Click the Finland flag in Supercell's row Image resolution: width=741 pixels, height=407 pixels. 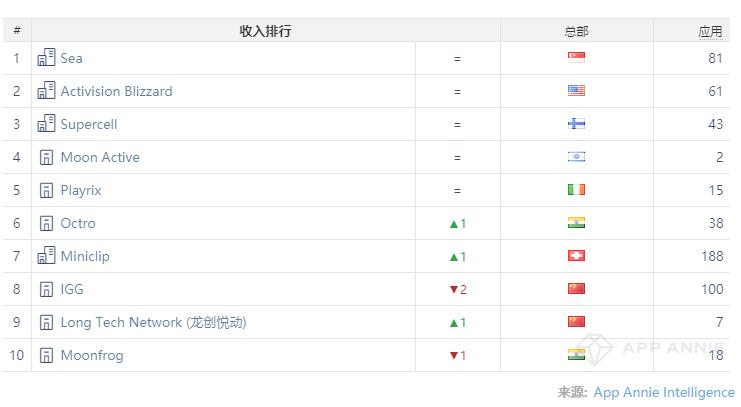coord(576,123)
